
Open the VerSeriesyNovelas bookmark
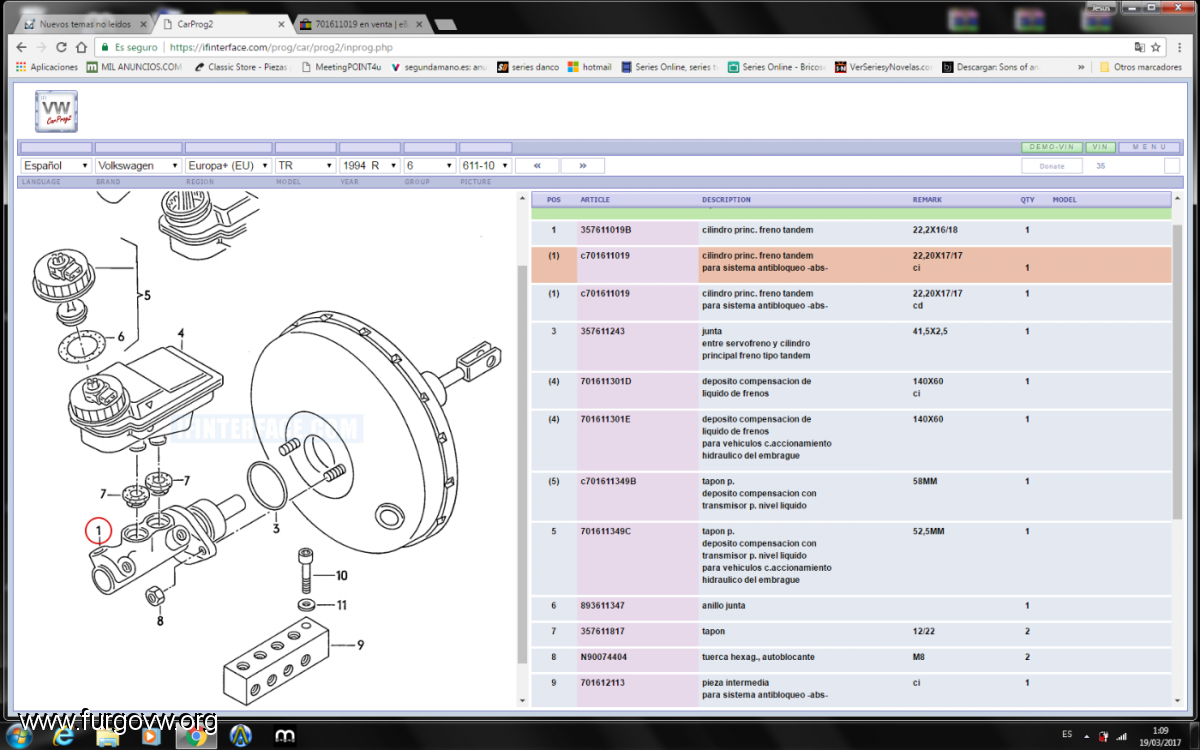tap(884, 67)
